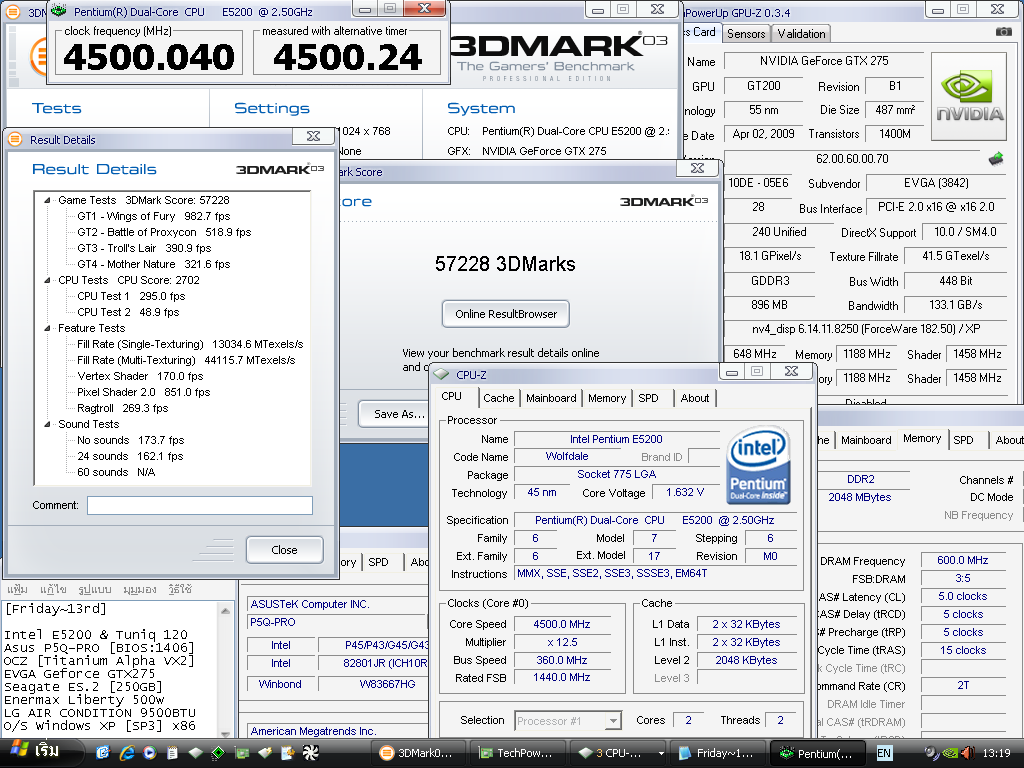
Task: Click the GPU-Z screenshot camera icon
Action: pos(1003,31)
